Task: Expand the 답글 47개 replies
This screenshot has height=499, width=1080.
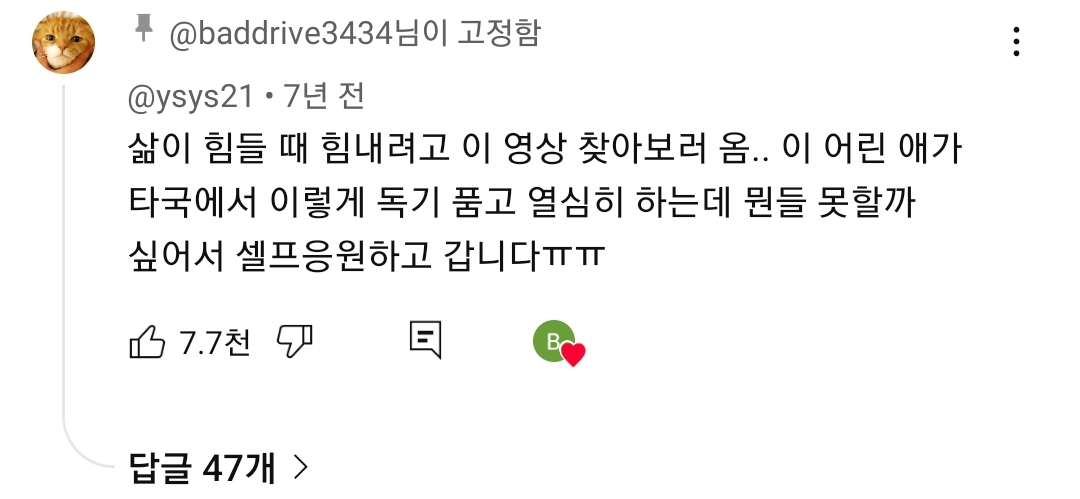Action: click(x=219, y=468)
